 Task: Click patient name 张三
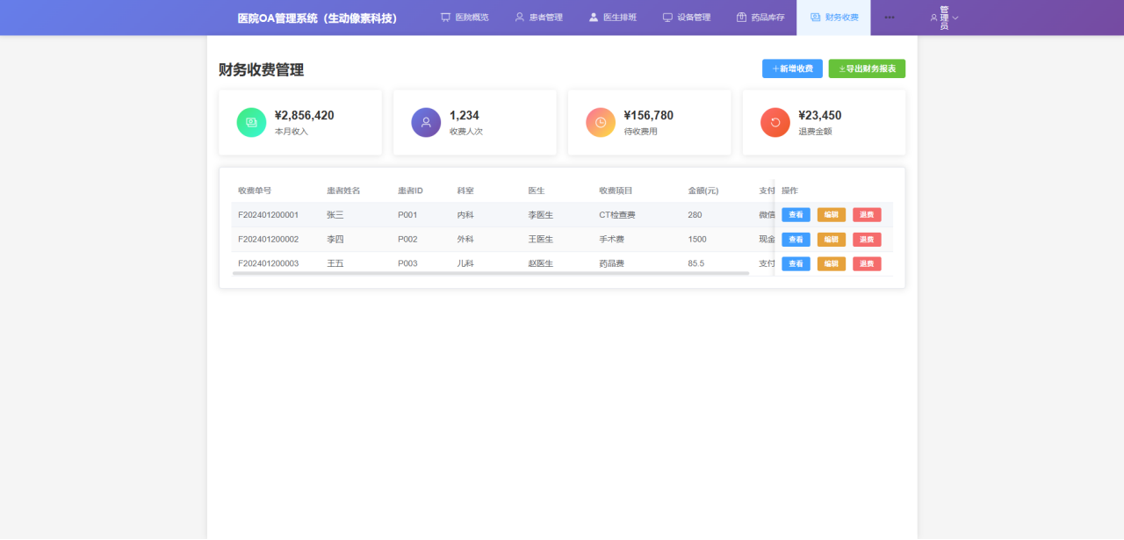tap(335, 214)
